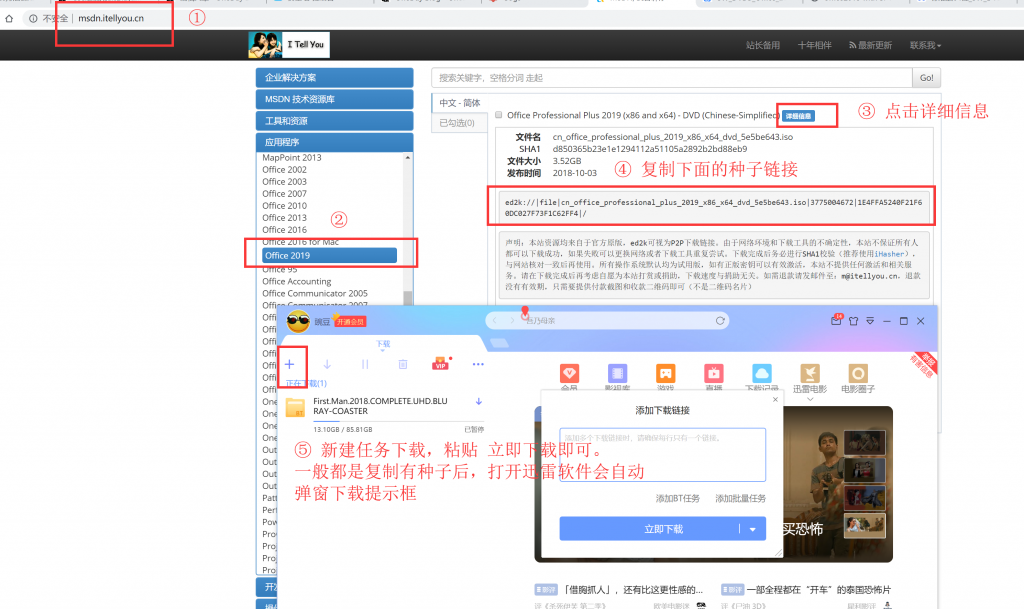1024x609 pixels.
Task: Resume the First.Man task via its arrow
Action: point(479,401)
